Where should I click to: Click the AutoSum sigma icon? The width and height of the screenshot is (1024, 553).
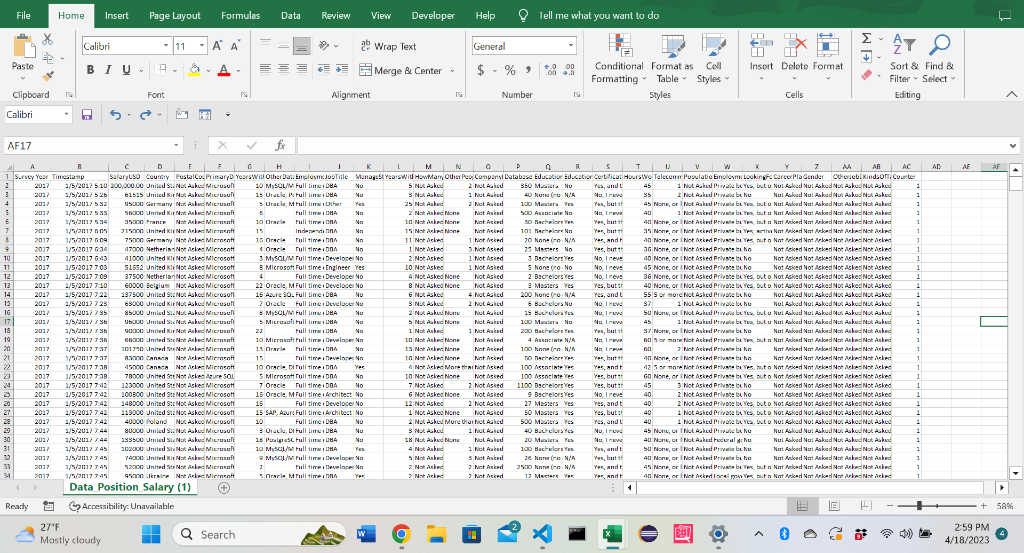click(x=867, y=39)
